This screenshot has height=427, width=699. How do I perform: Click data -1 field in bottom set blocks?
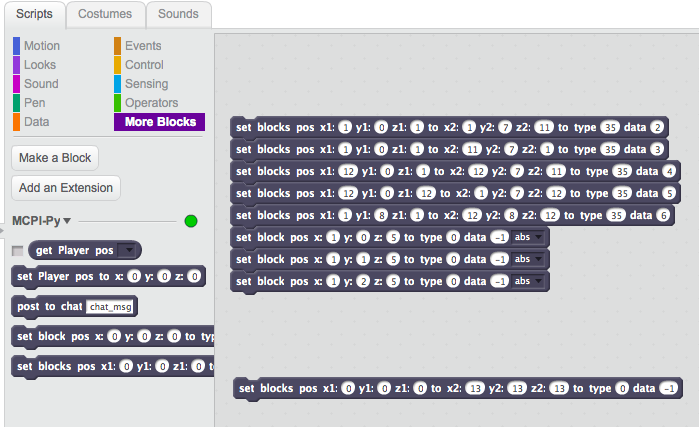click(x=669, y=389)
